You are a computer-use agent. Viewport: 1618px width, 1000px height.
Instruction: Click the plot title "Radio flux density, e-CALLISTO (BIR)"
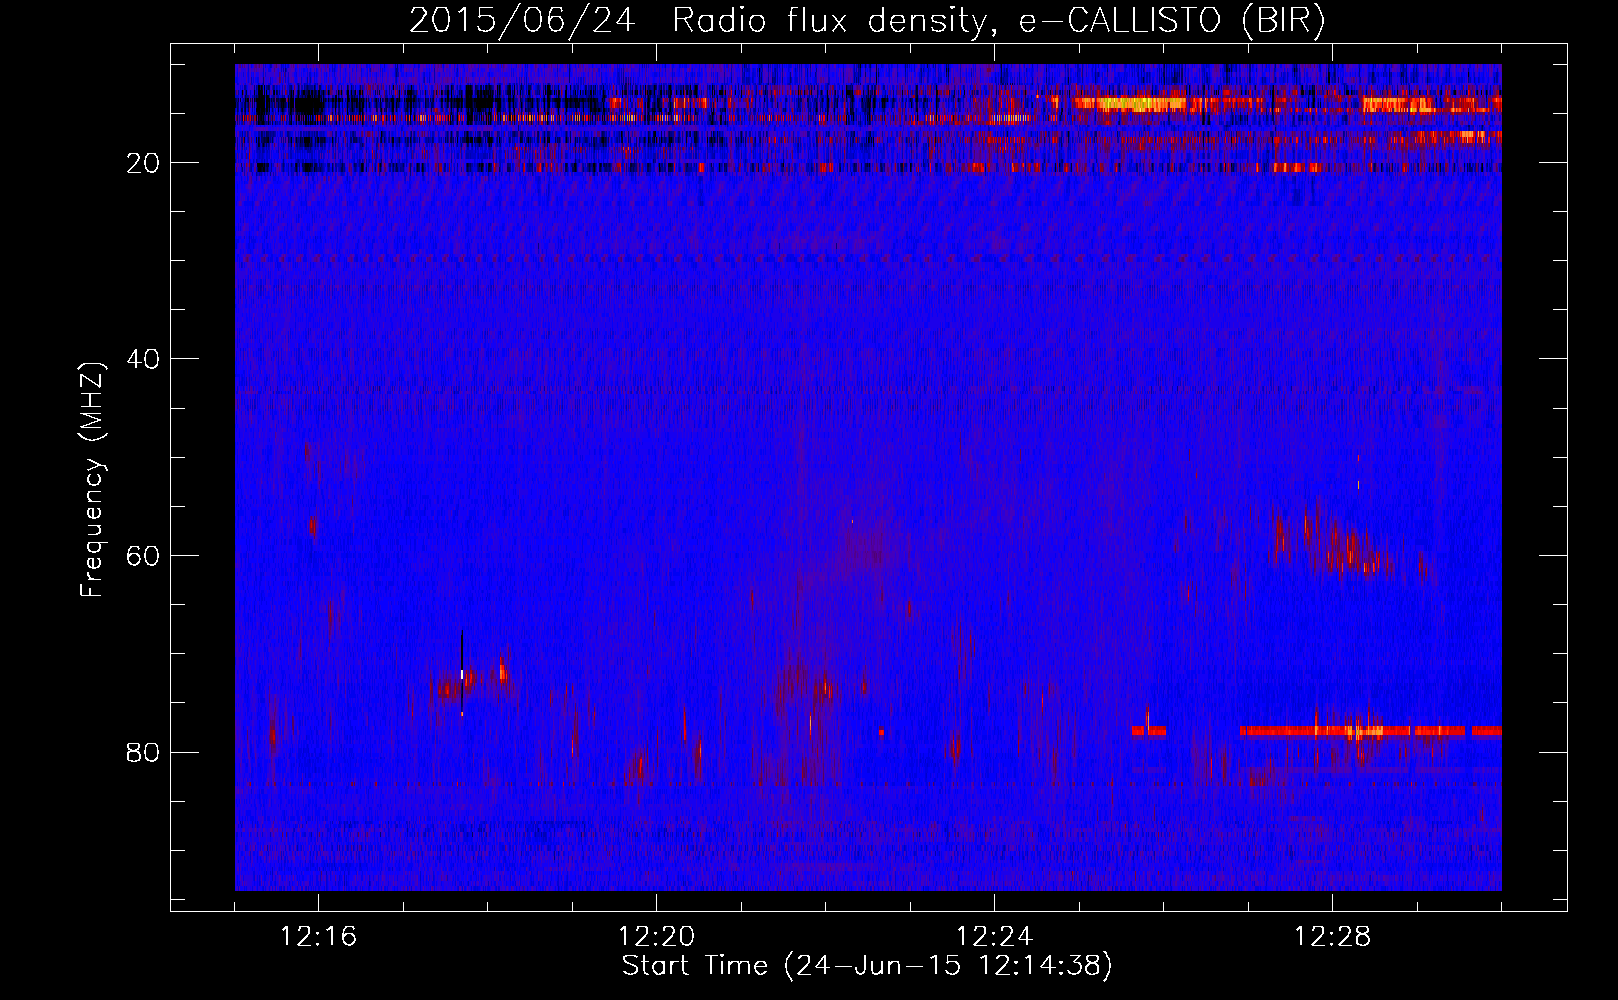coord(998,21)
